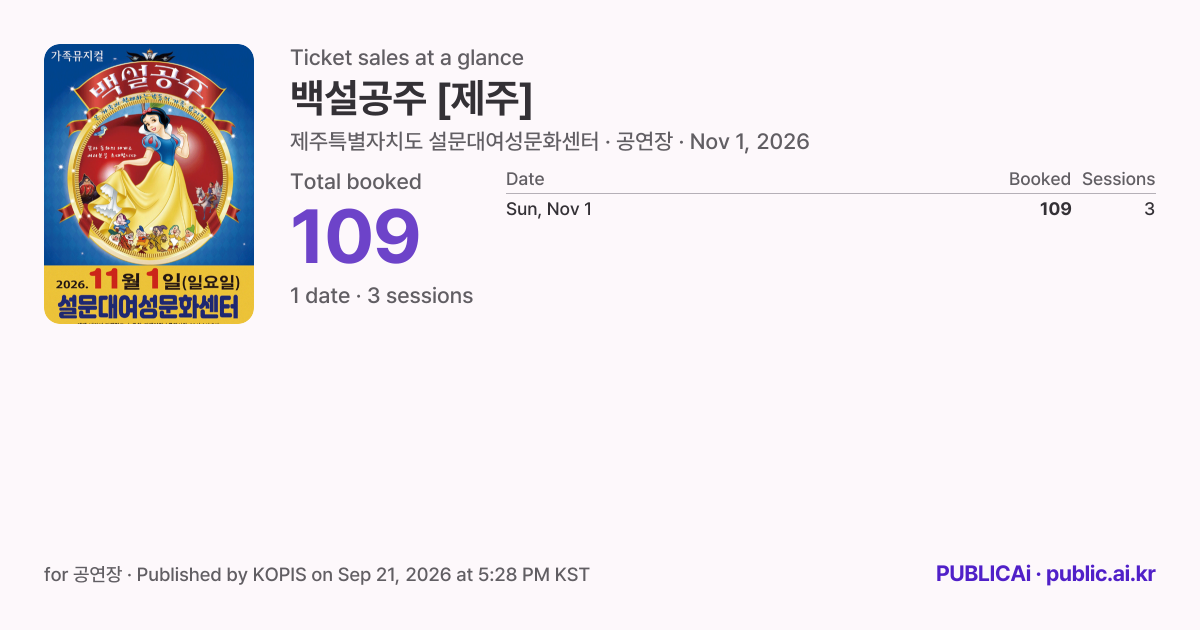Click the sessions count 3 in the row
The image size is (1200, 630).
[x=1150, y=209]
